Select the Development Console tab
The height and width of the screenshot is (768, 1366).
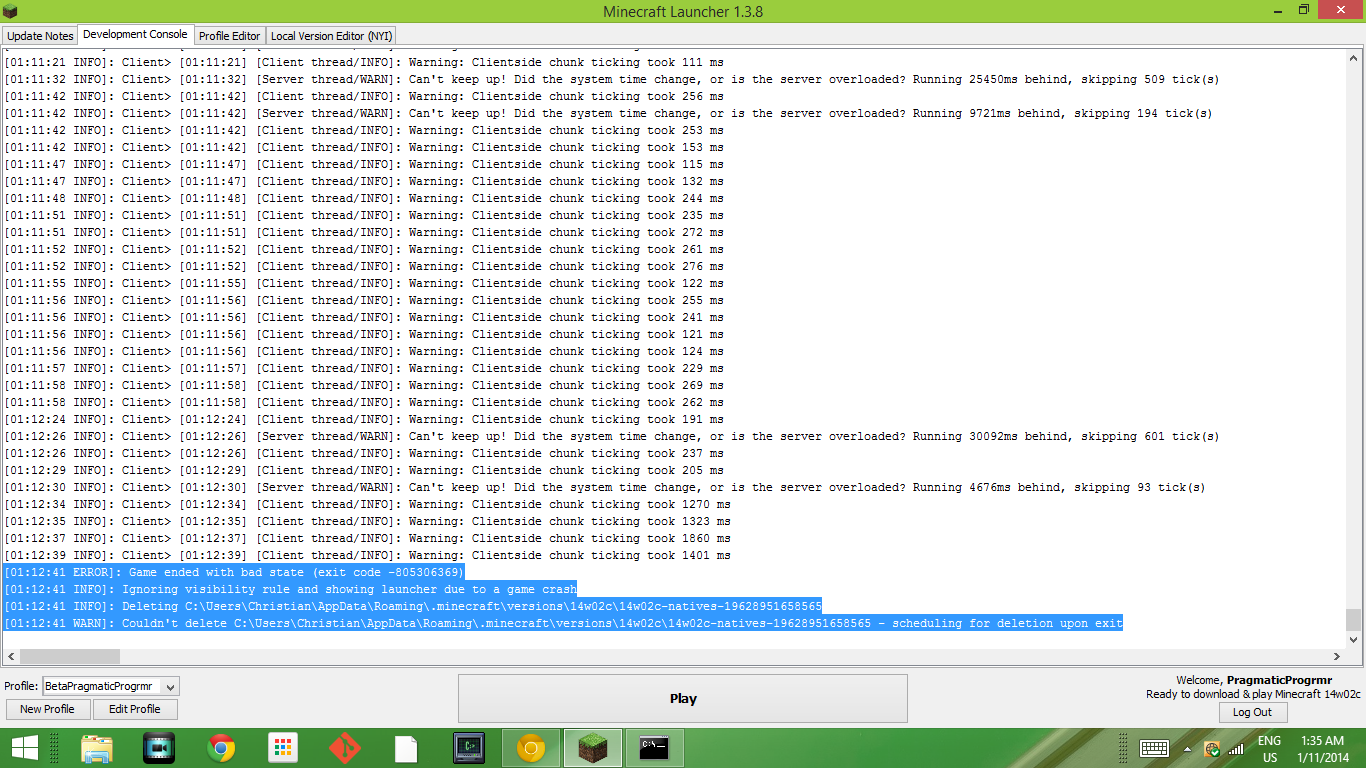pos(135,34)
